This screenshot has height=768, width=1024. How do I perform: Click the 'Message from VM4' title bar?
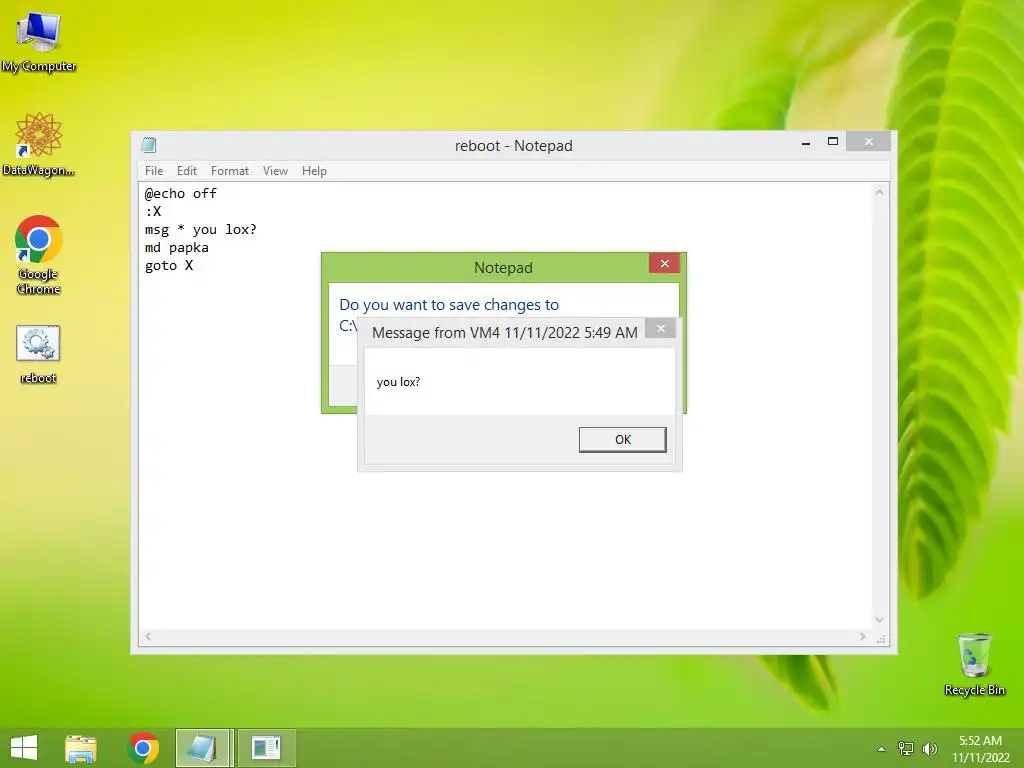click(x=505, y=332)
